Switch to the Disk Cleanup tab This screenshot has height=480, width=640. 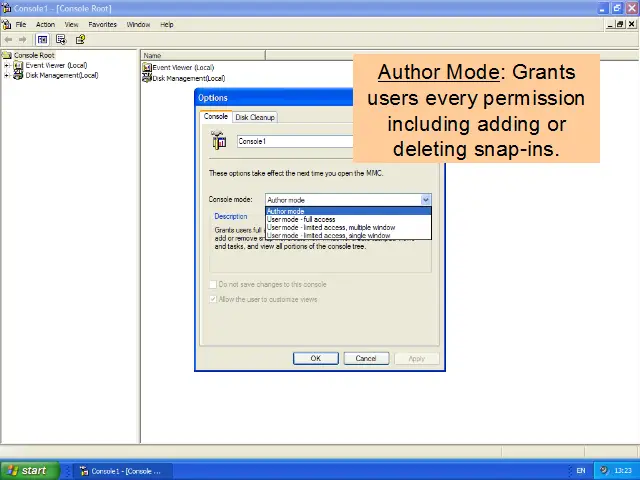(255, 117)
